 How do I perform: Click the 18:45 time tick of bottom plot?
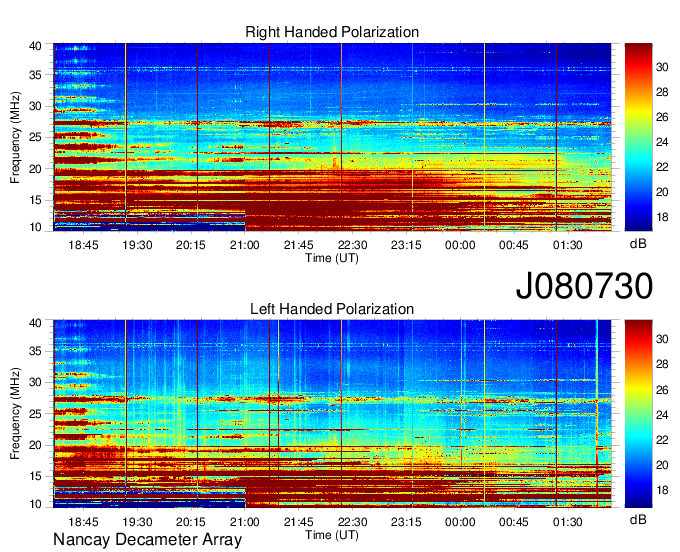pos(83,522)
